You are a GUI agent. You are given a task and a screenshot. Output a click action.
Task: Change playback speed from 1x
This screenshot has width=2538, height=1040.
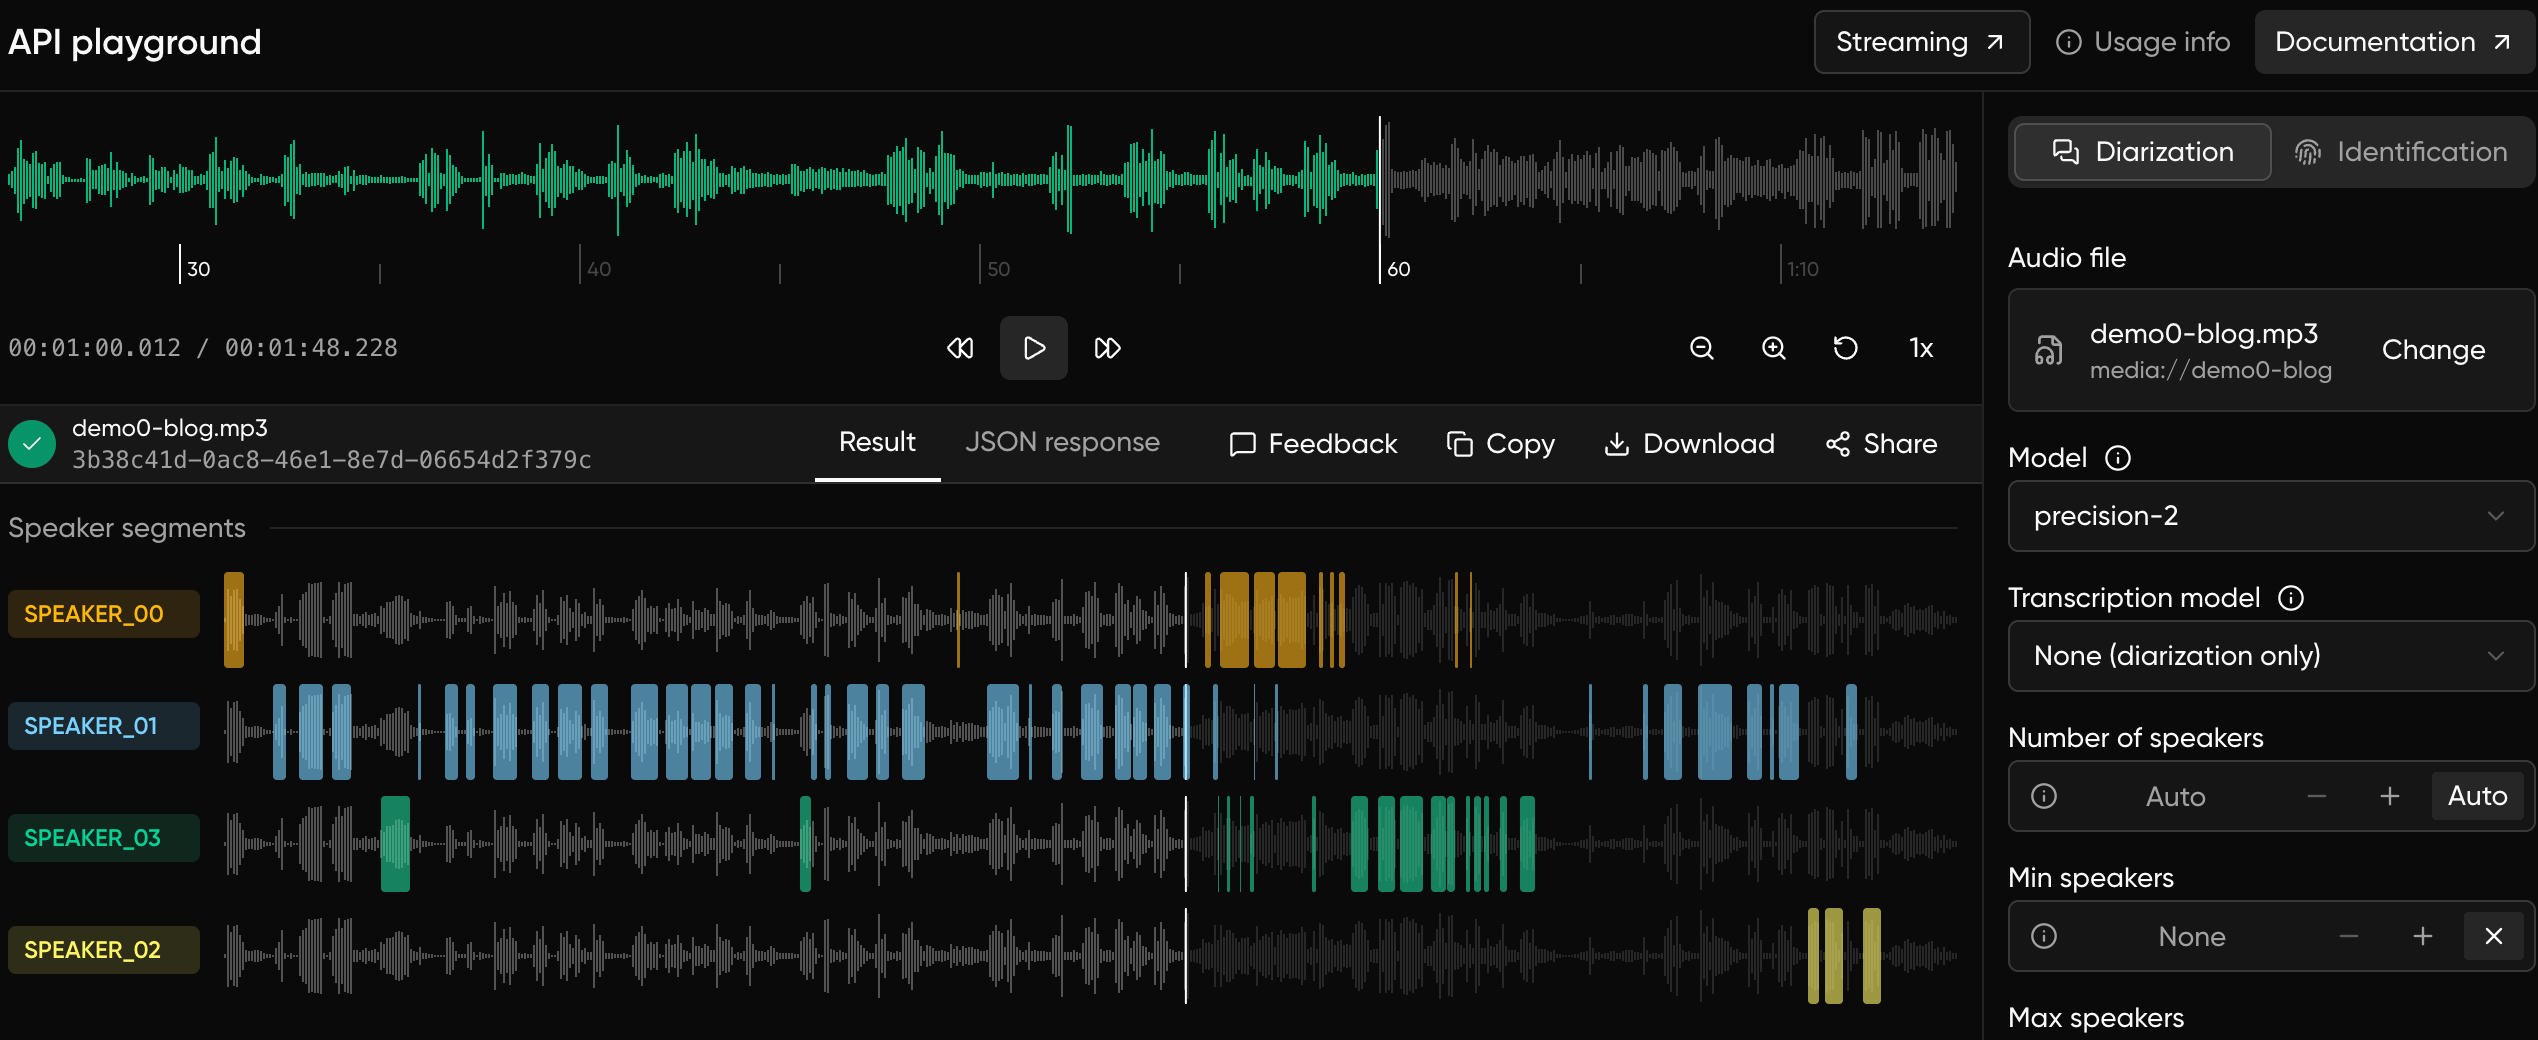(x=1921, y=348)
